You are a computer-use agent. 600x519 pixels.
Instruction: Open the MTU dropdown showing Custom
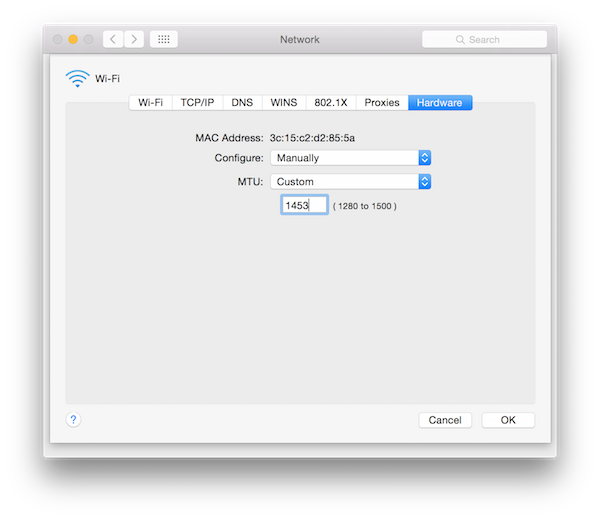[350, 182]
